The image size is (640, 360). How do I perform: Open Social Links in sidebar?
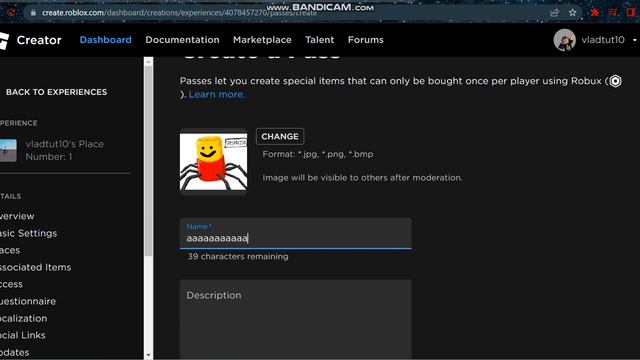click(x=23, y=335)
